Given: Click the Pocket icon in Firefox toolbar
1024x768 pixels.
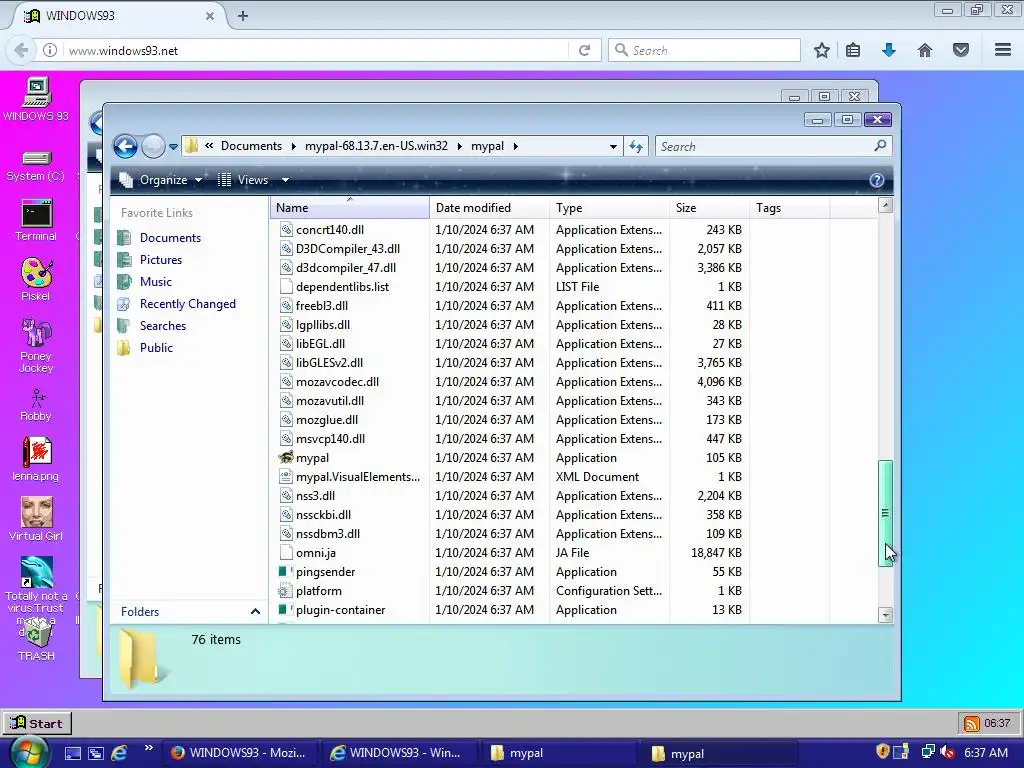Looking at the screenshot, I should [961, 50].
